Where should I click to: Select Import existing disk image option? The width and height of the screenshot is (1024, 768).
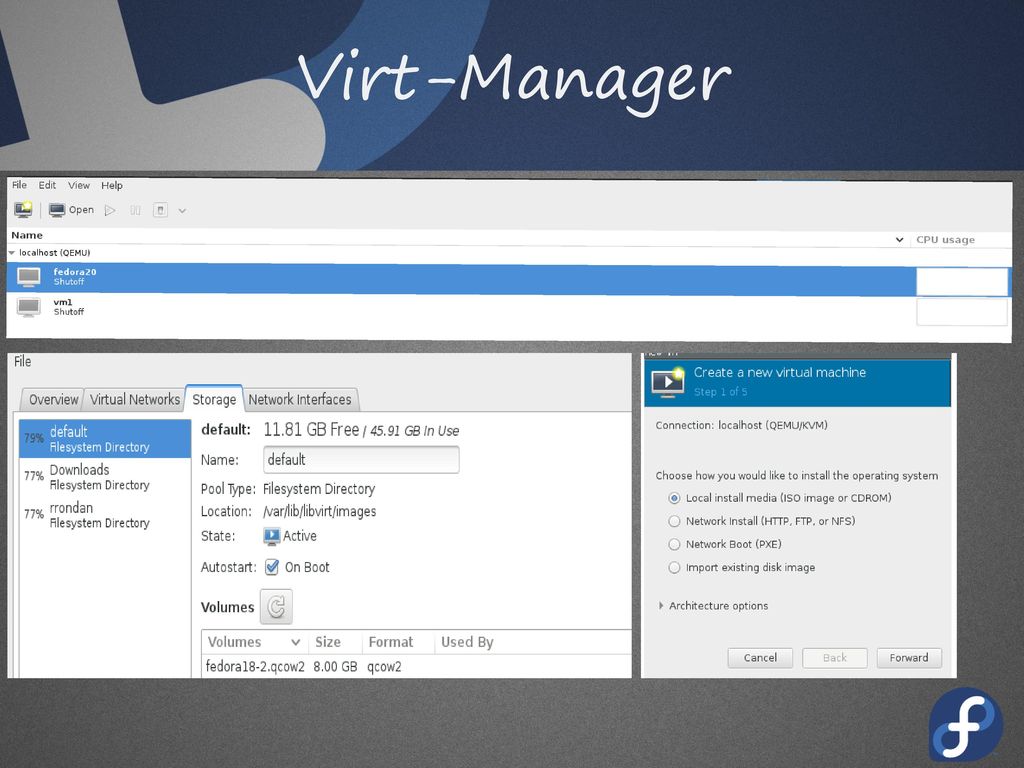pos(675,568)
